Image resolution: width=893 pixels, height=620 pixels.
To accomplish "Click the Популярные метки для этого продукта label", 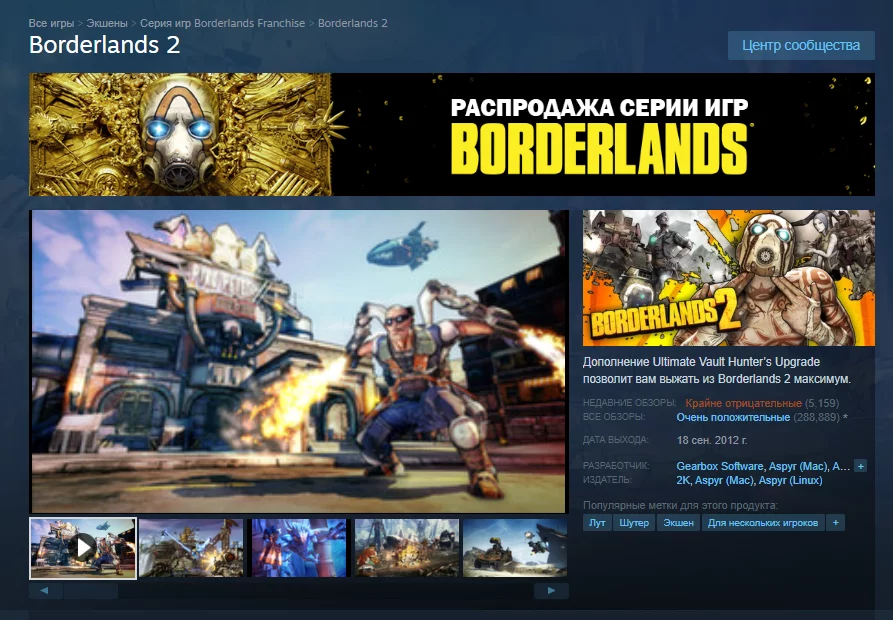I will point(681,505).
